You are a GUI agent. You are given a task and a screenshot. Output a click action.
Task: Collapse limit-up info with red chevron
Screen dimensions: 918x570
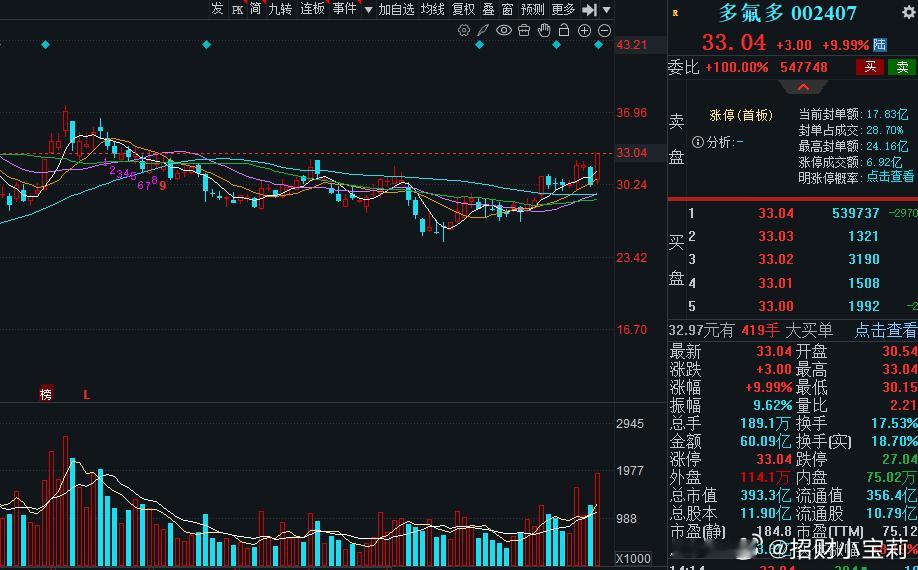click(x=803, y=87)
